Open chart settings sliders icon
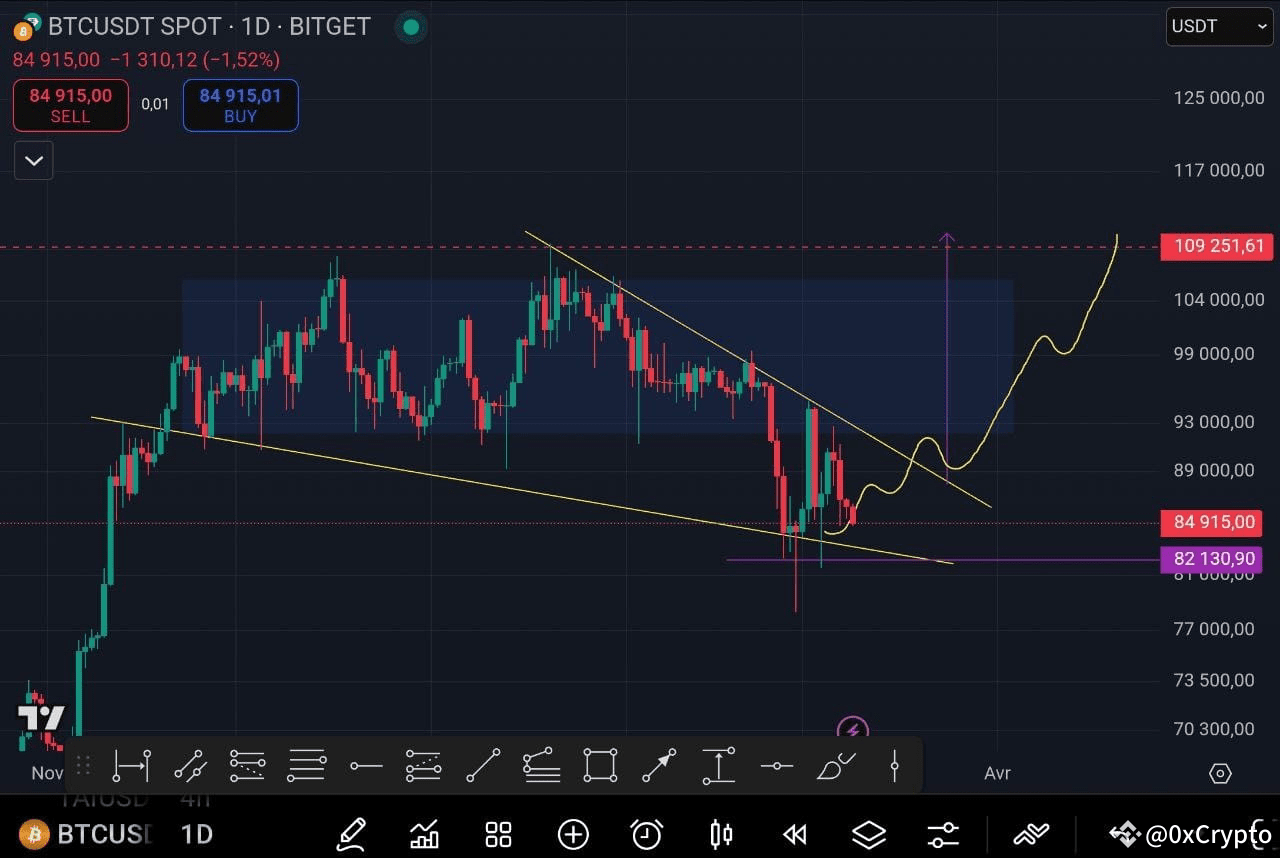The width and height of the screenshot is (1280, 858). [943, 834]
